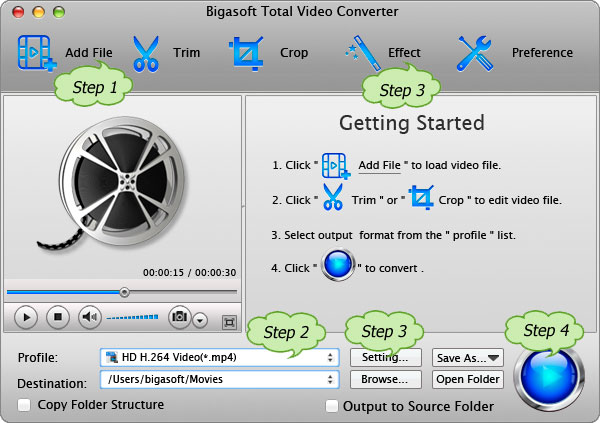Screen dimensions: 600x423
Task: Click the Effect label in toolbar
Action: [404, 52]
